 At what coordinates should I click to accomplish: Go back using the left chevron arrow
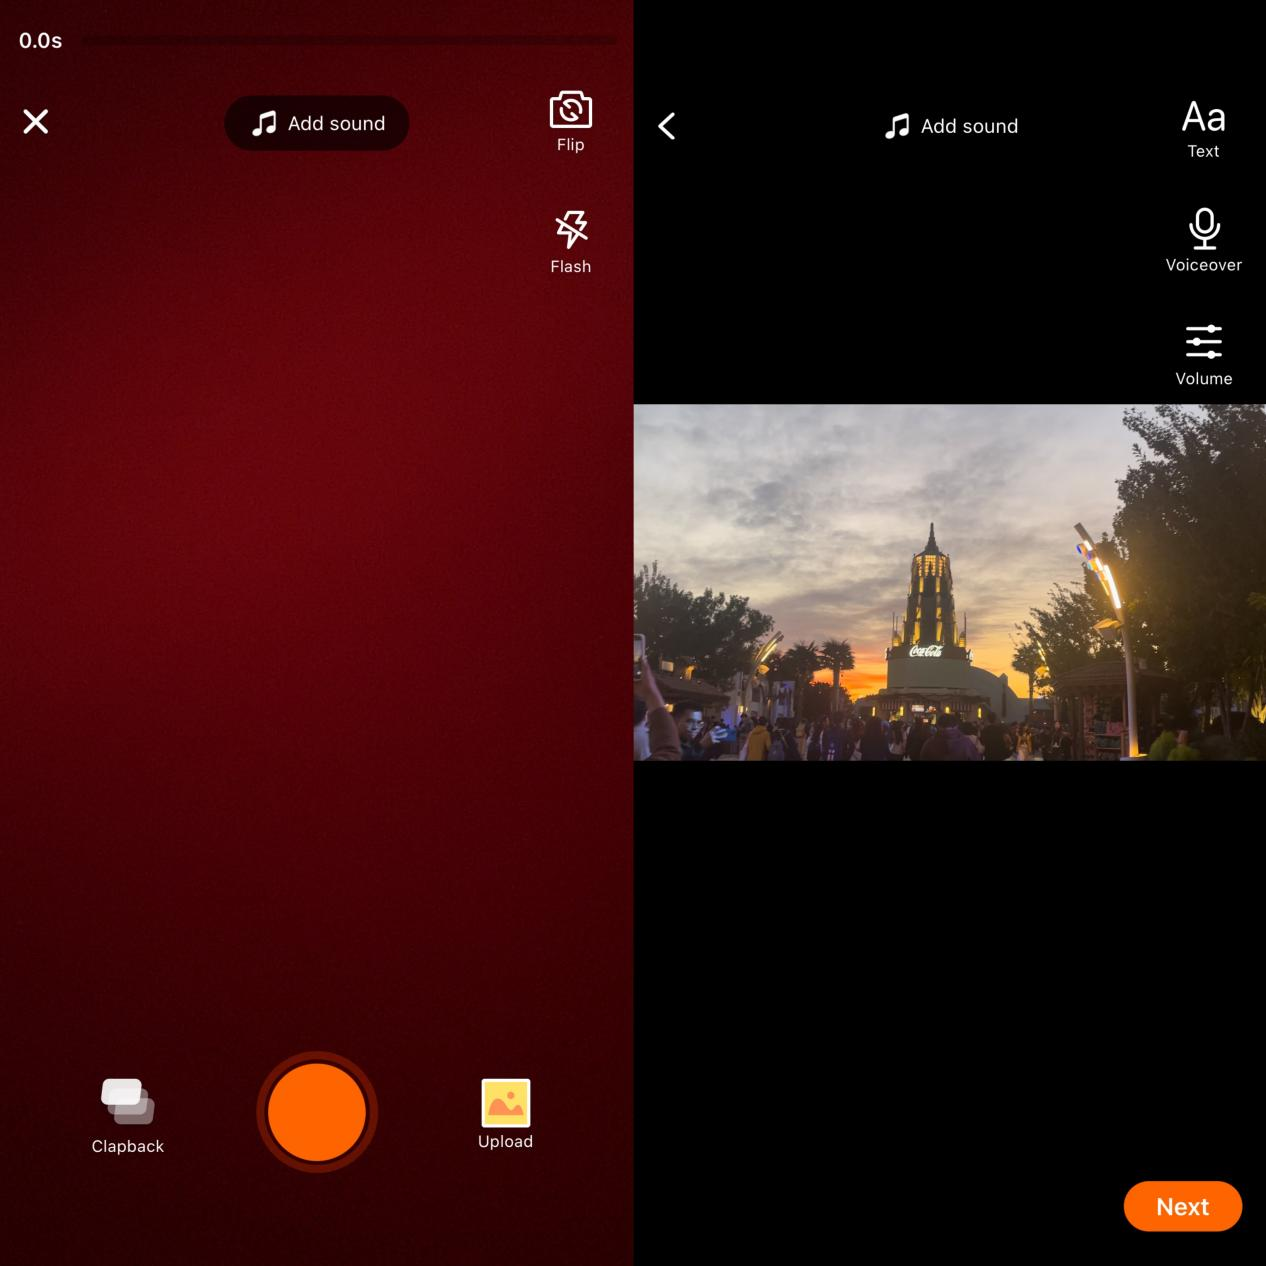tap(667, 126)
